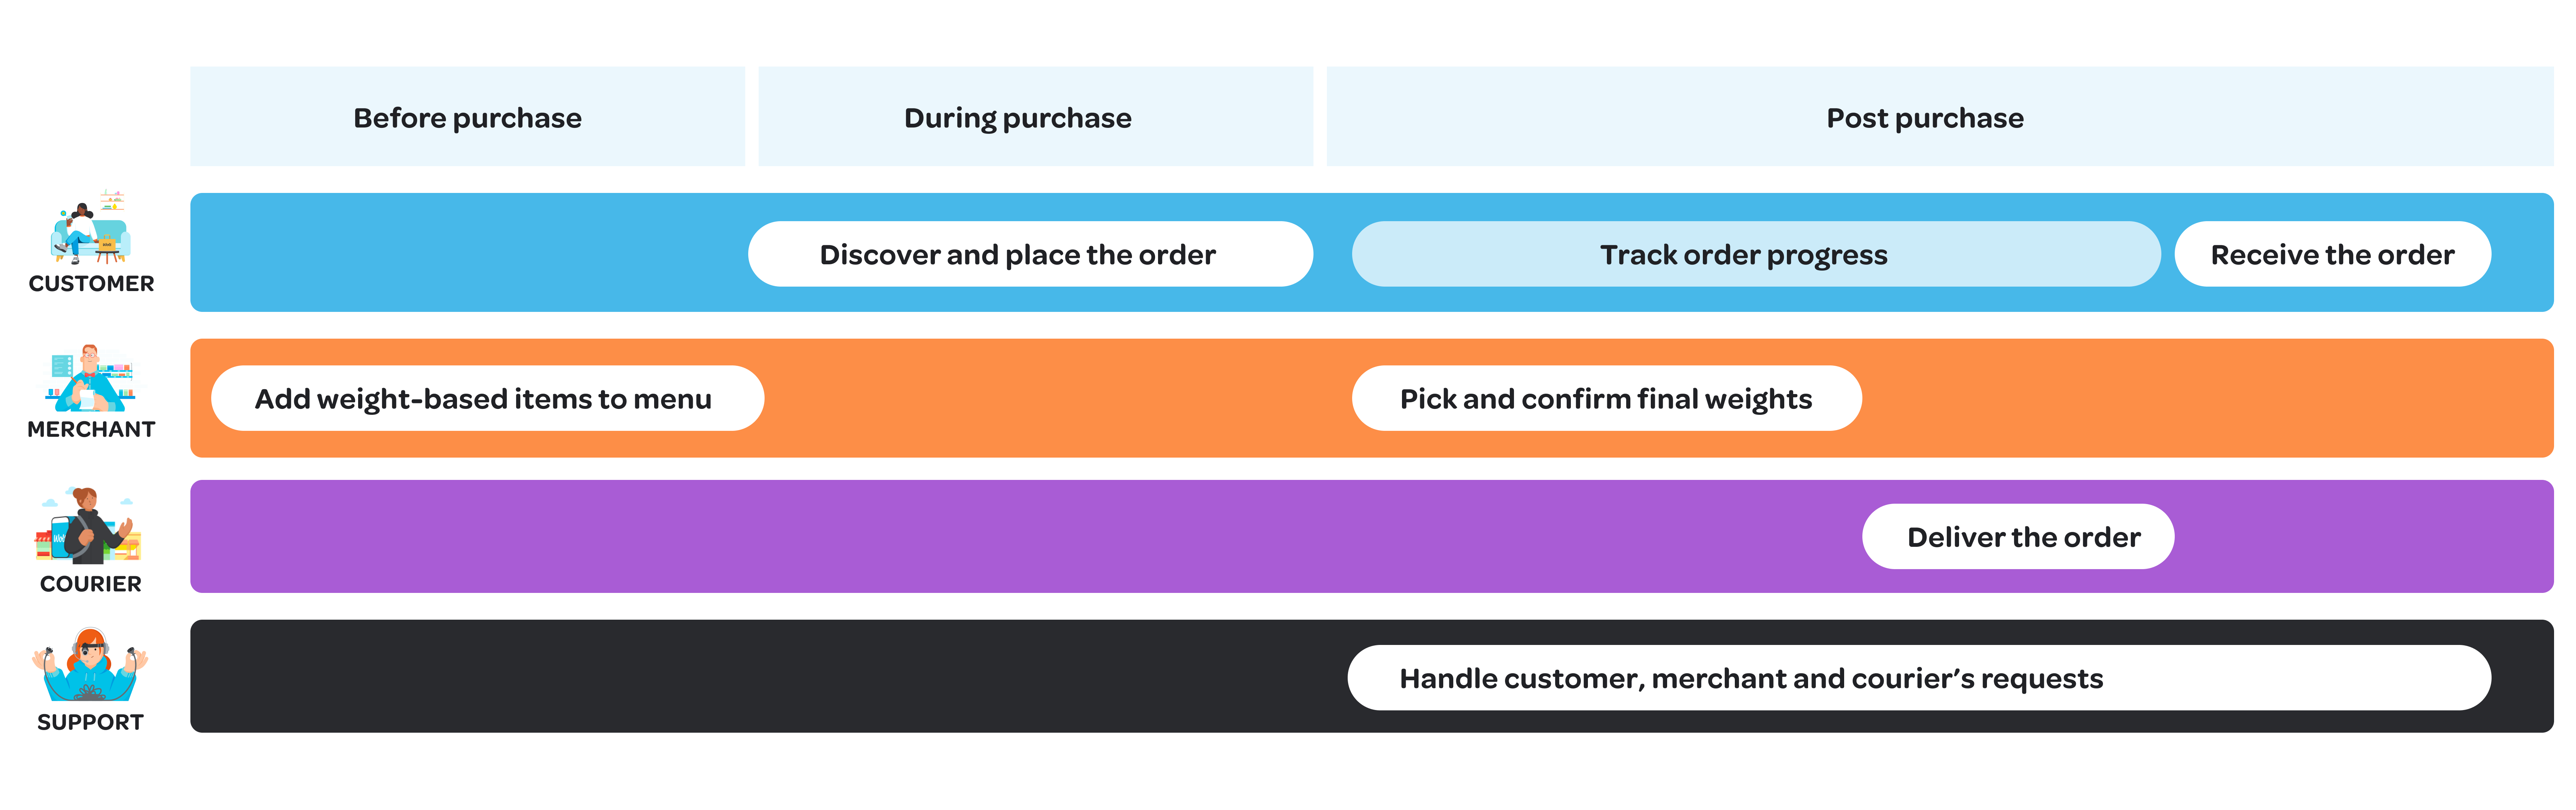
Task: Click the Courier illustration icon
Action: pos(89,526)
